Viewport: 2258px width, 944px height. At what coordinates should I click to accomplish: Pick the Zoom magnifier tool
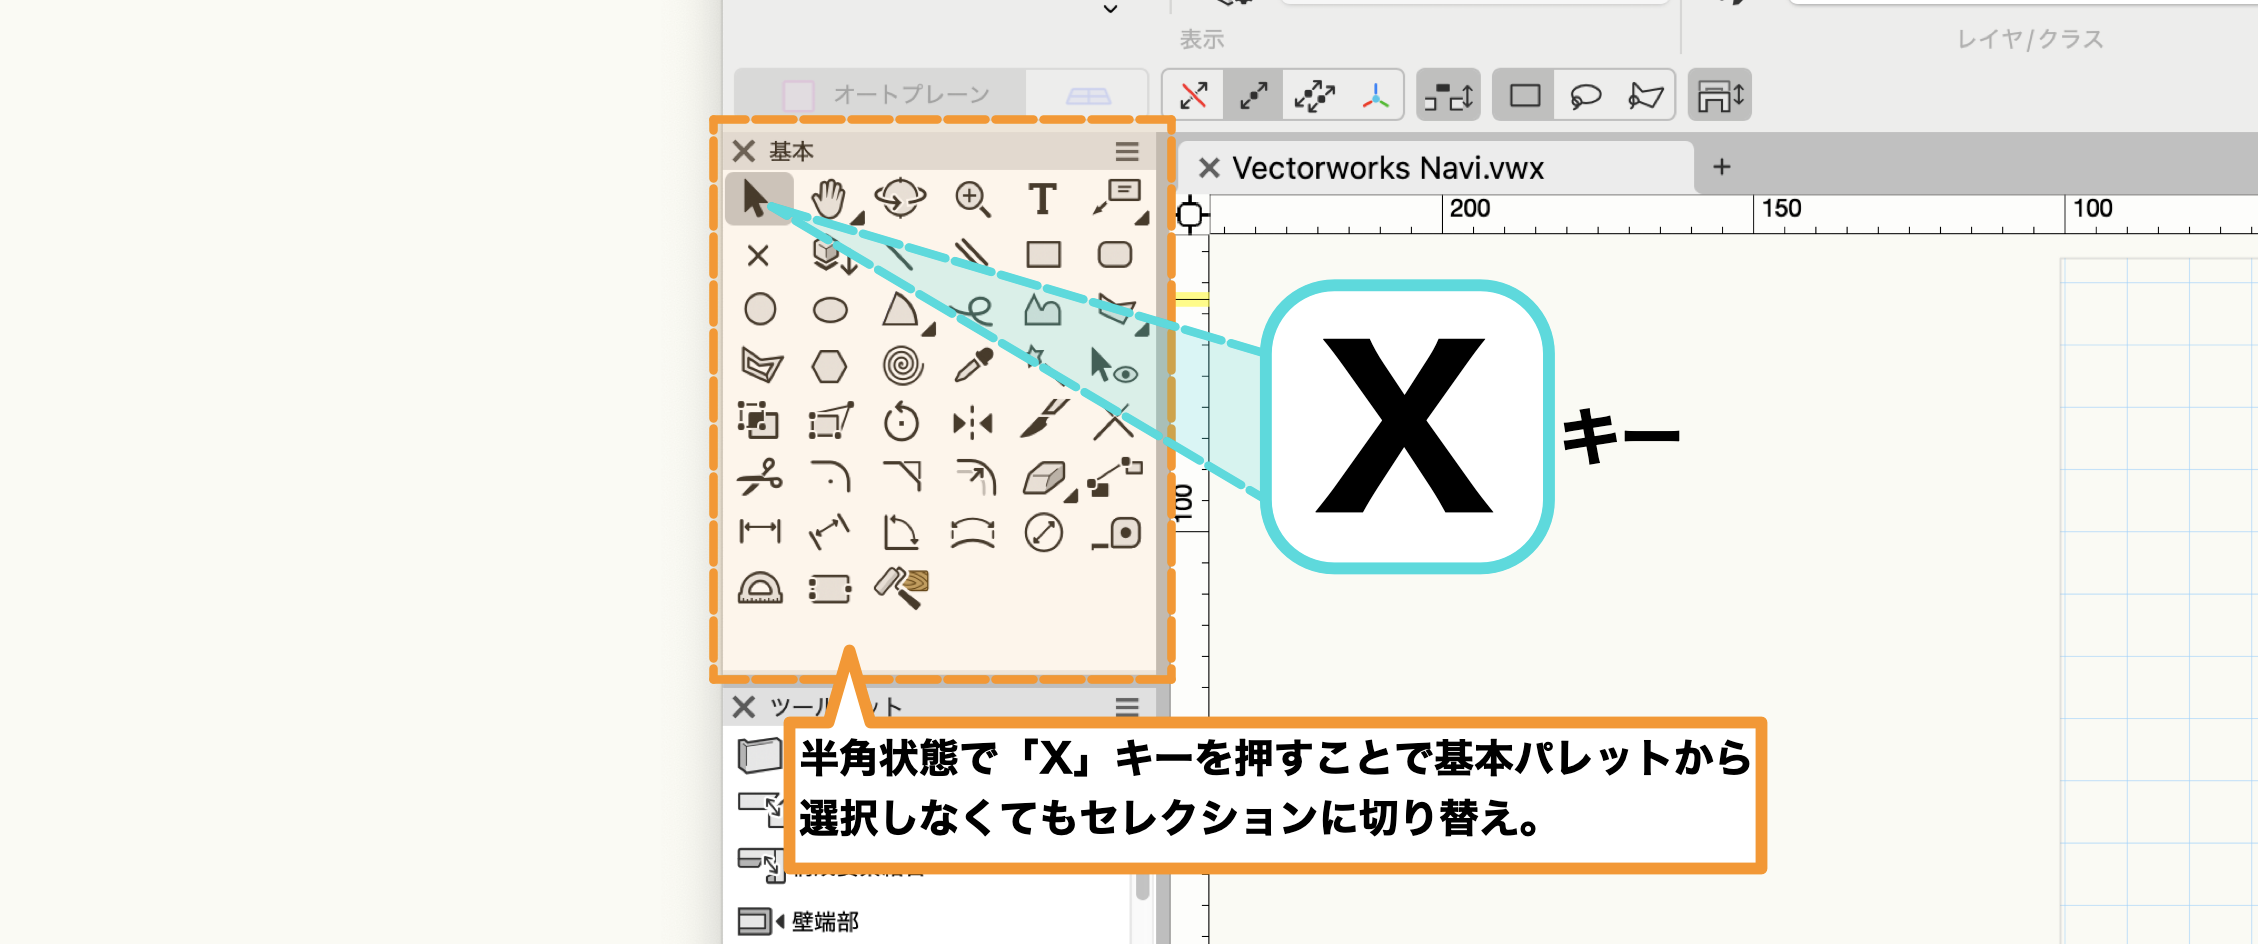pos(972,199)
